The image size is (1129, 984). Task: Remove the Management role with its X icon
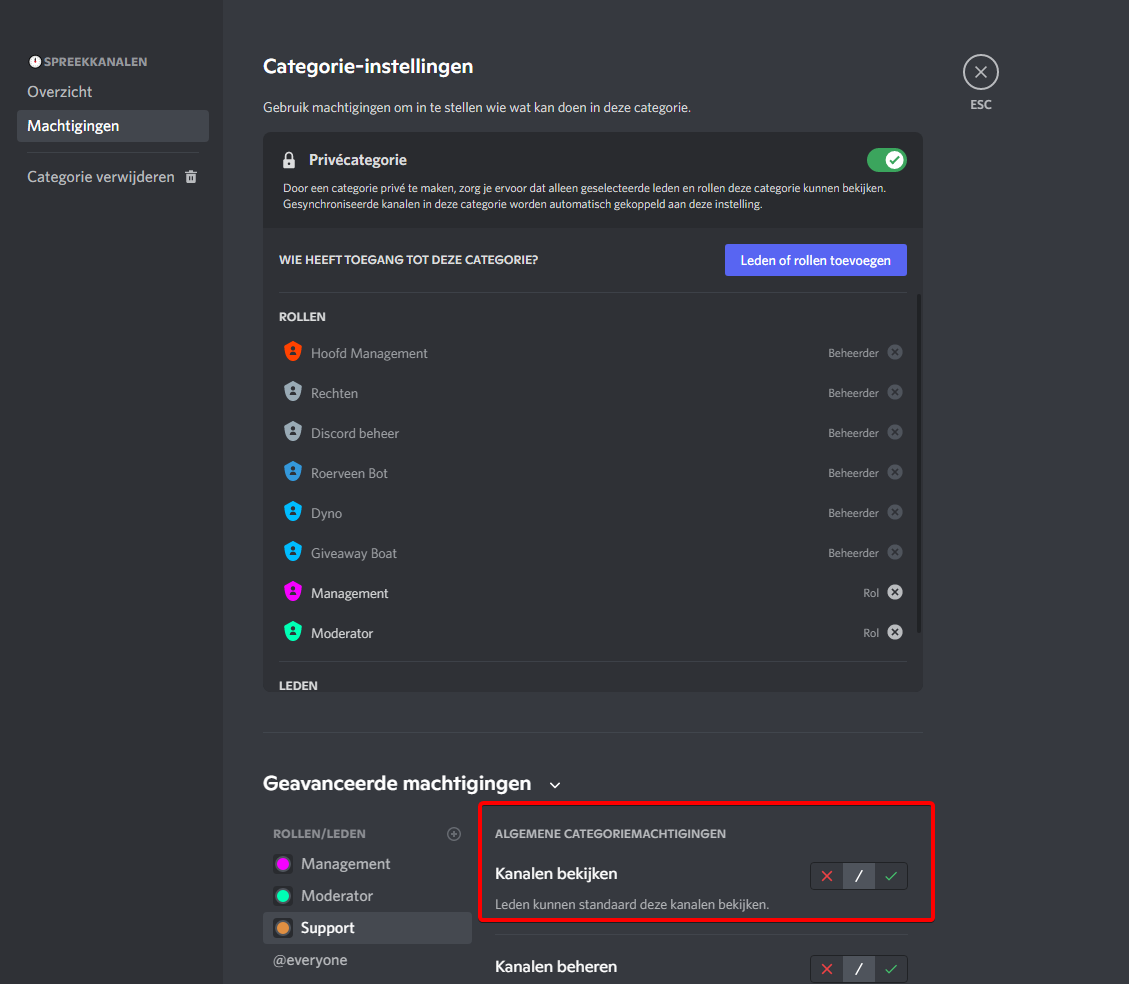tap(895, 592)
